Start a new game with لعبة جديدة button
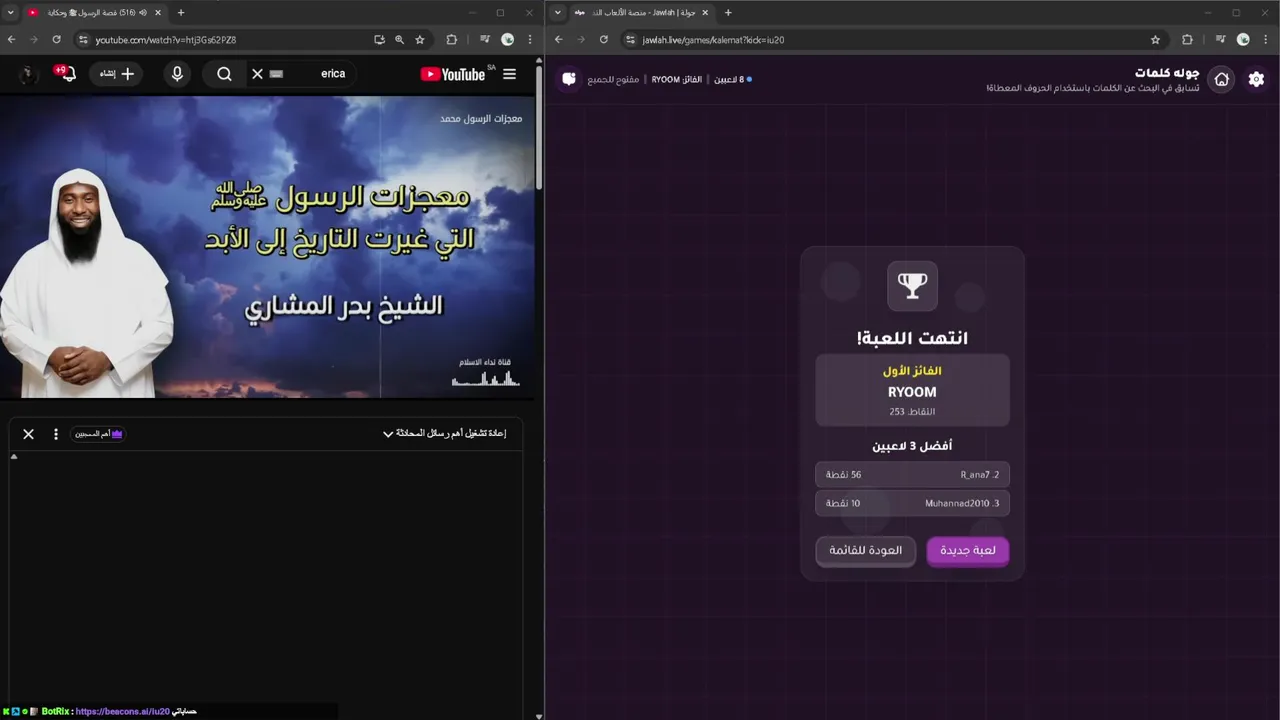The image size is (1280, 720). [x=968, y=550]
